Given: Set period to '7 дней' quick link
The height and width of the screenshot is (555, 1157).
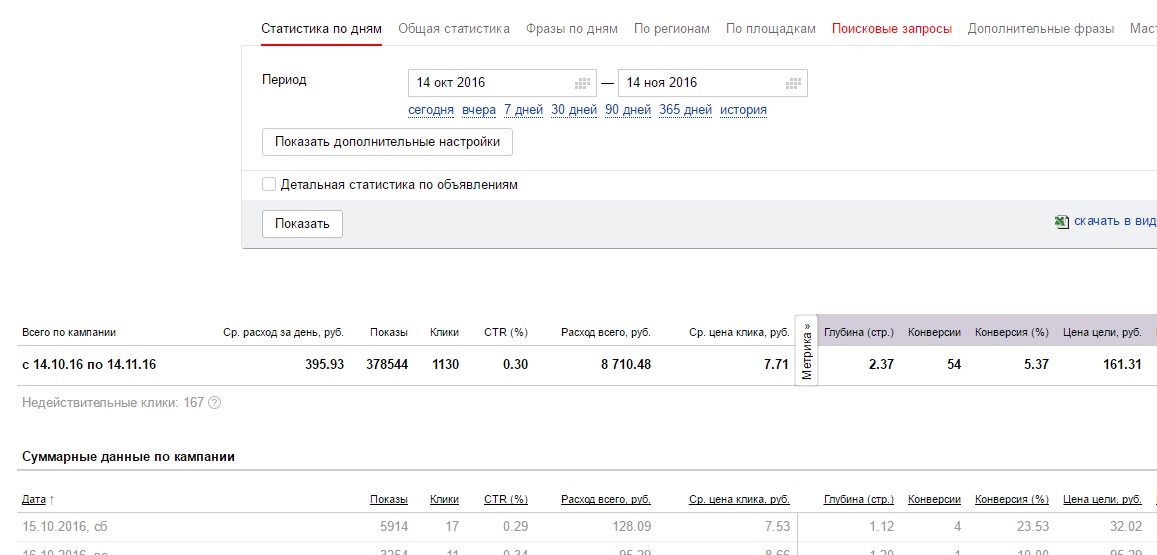Looking at the screenshot, I should click(x=523, y=110).
